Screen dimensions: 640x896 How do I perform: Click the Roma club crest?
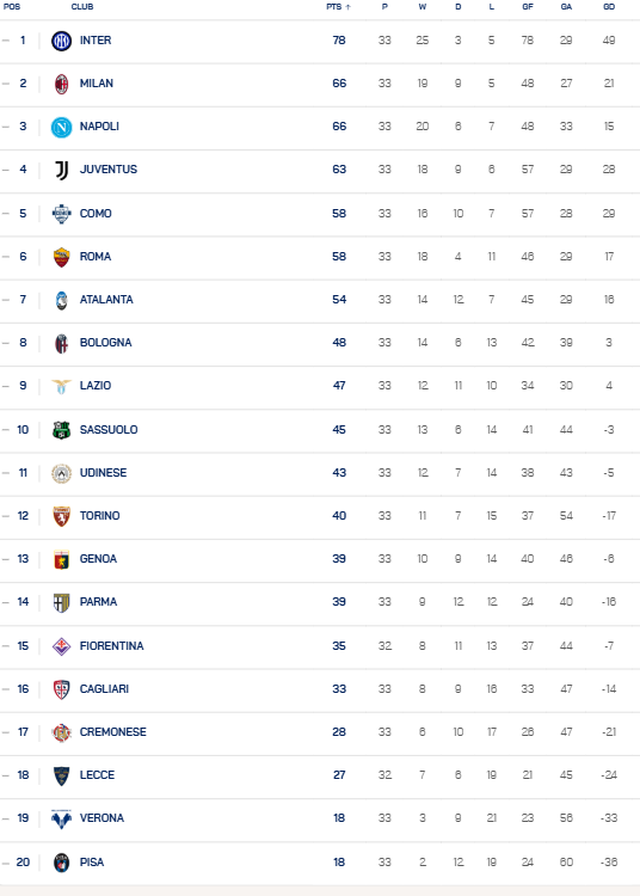click(x=62, y=256)
